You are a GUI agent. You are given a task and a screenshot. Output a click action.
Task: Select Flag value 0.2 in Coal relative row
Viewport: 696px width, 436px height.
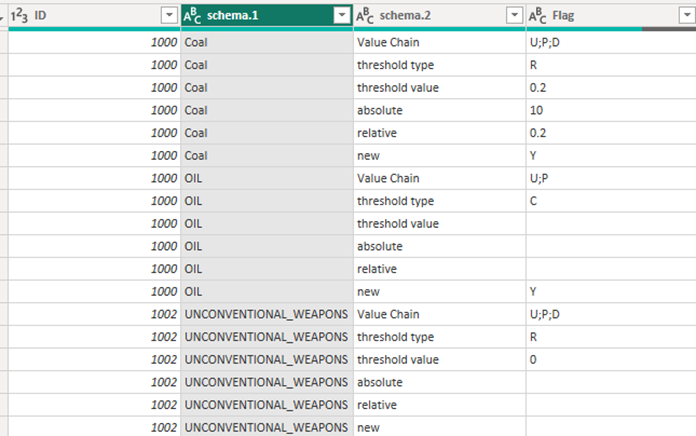(x=611, y=133)
